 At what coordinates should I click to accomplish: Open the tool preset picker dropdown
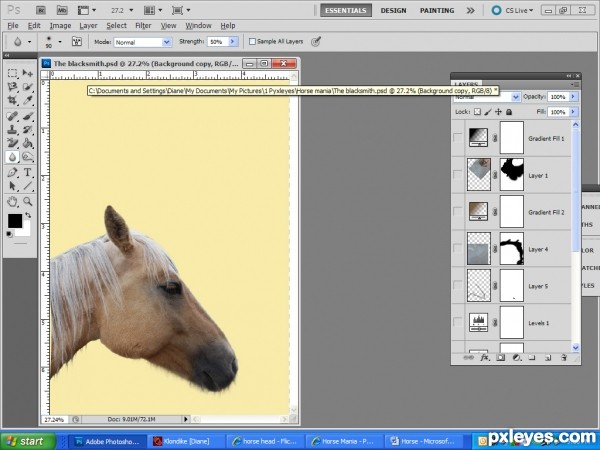pos(29,41)
